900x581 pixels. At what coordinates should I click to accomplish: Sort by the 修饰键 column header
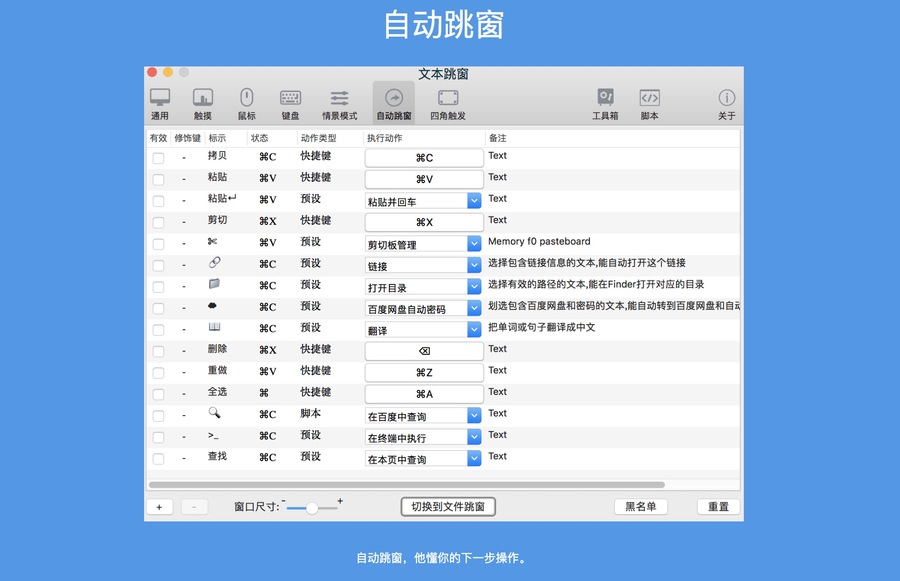pos(188,138)
